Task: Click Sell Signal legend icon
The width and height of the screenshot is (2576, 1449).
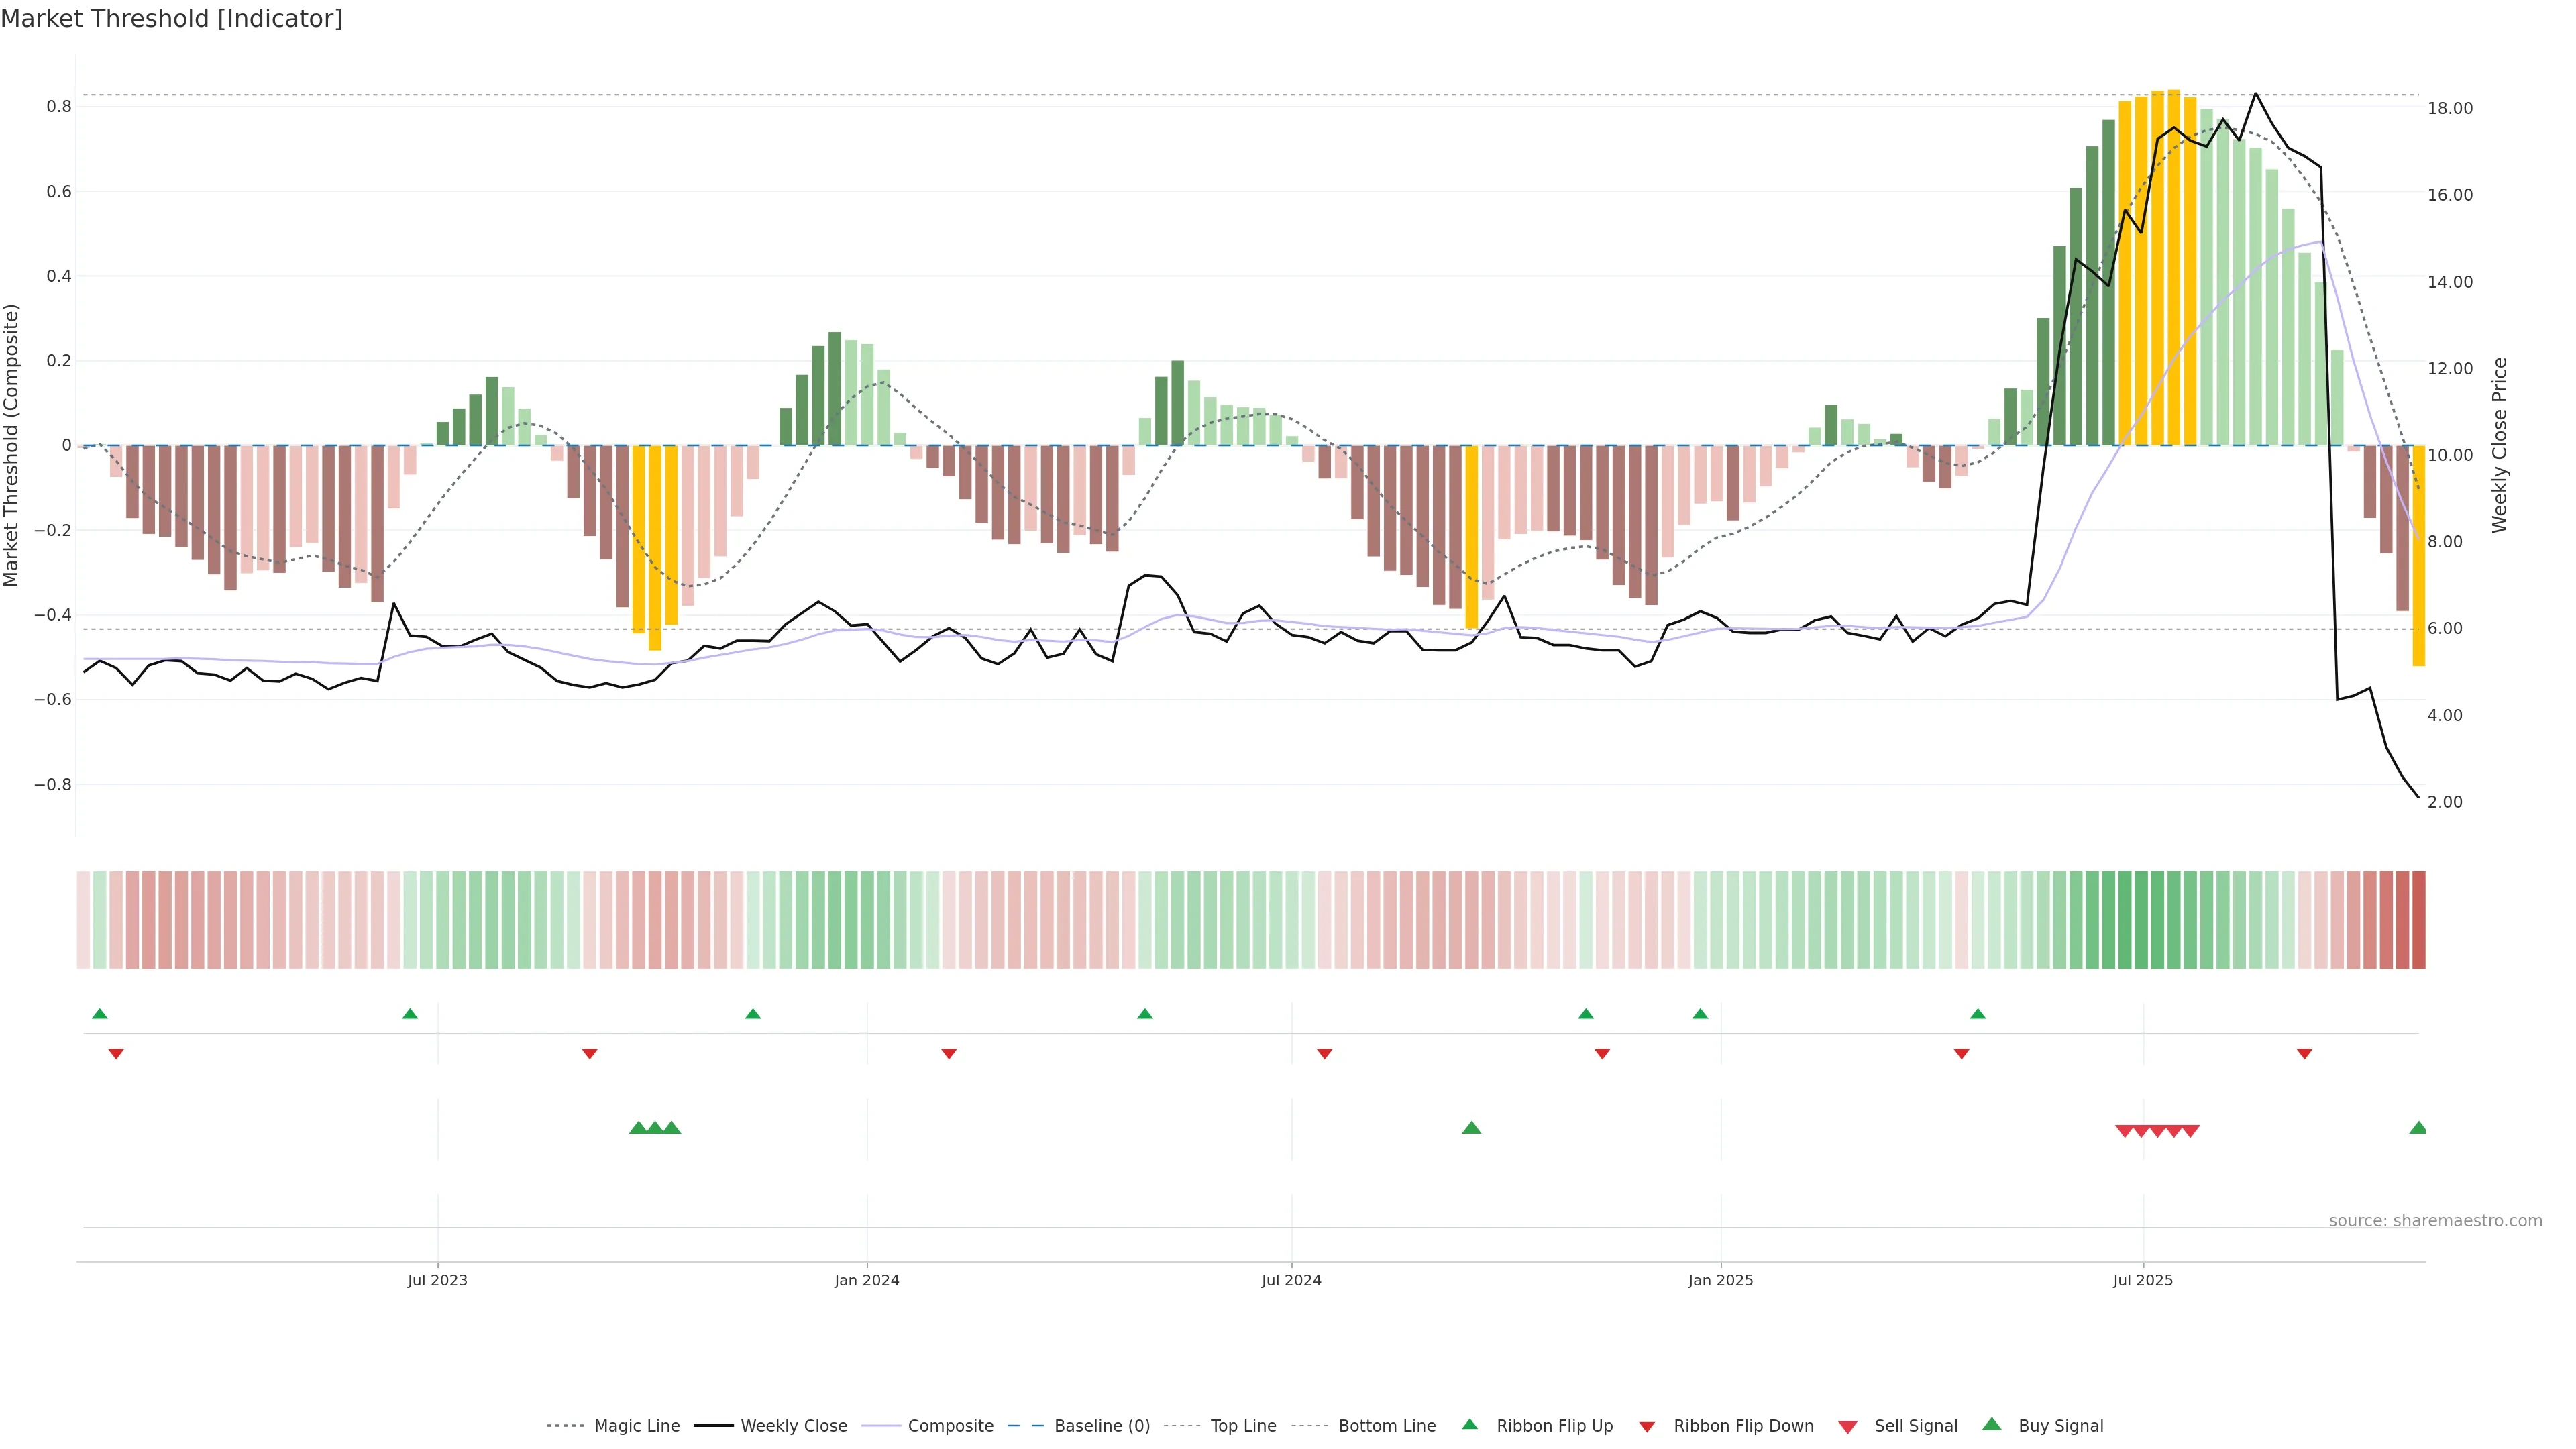Action: [x=1847, y=1427]
